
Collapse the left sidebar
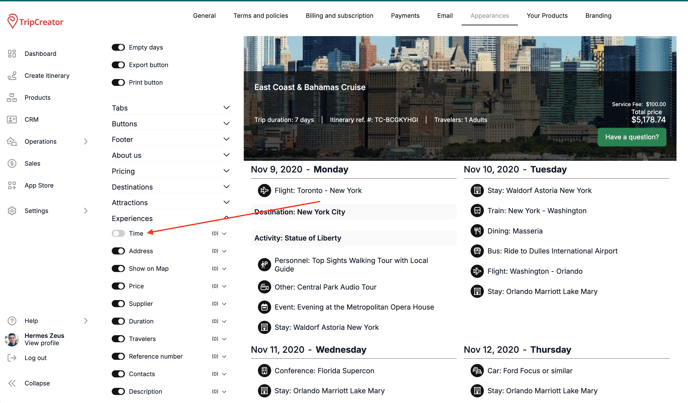point(36,383)
